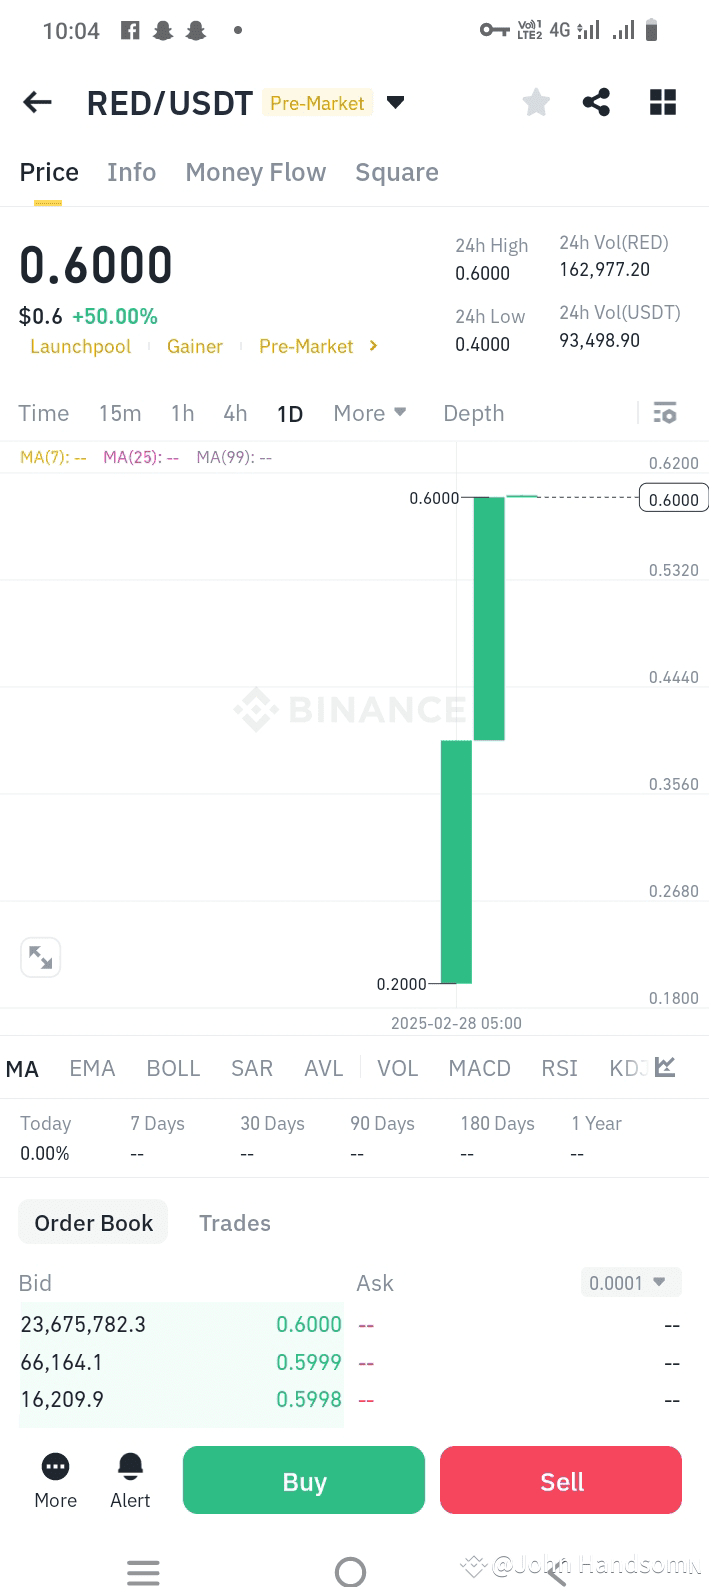Open the Pre-Market tag link
The height and width of the screenshot is (1587, 709).
(x=318, y=346)
